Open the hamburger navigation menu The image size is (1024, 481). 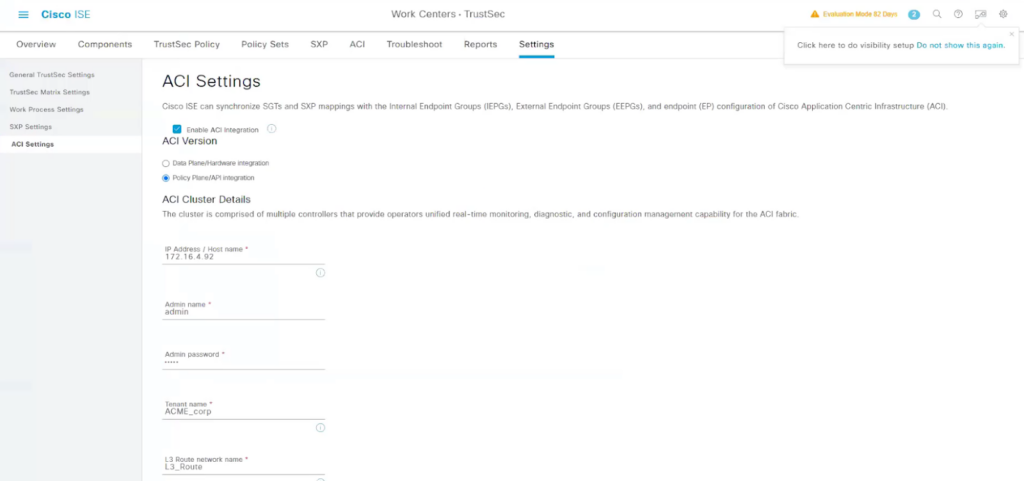coord(24,14)
